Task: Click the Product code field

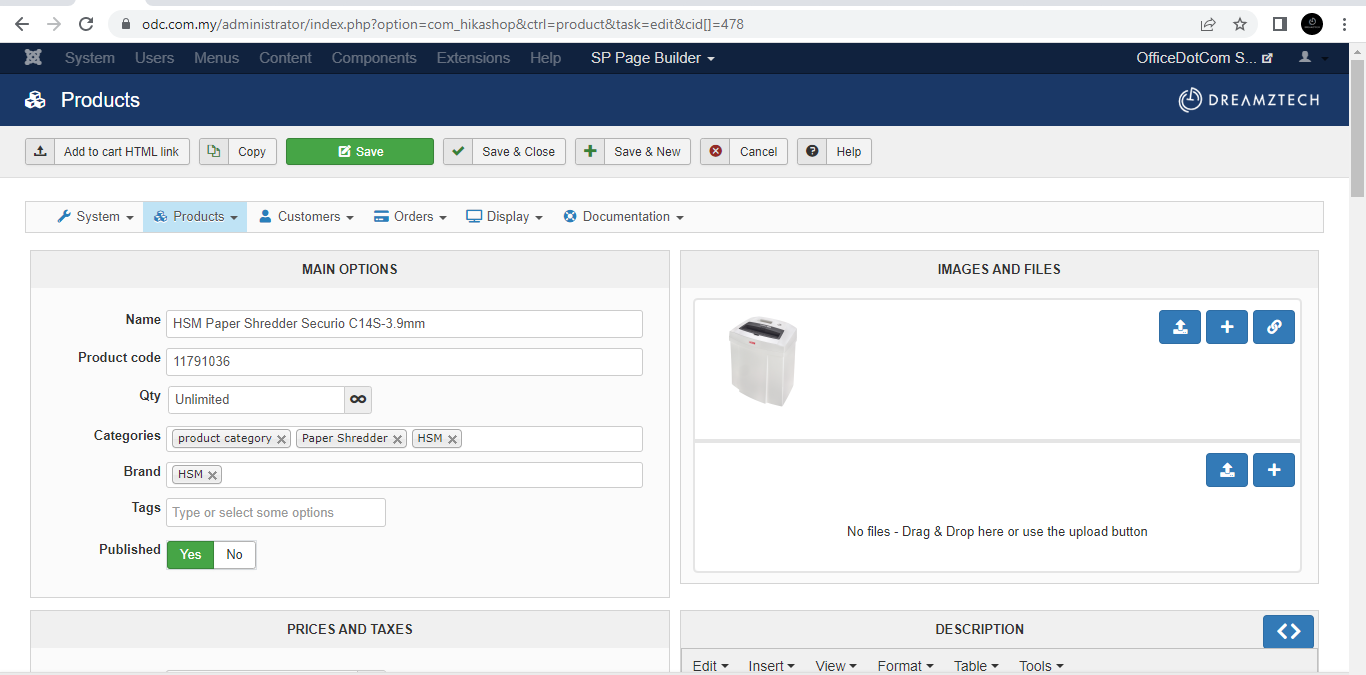Action: point(404,362)
